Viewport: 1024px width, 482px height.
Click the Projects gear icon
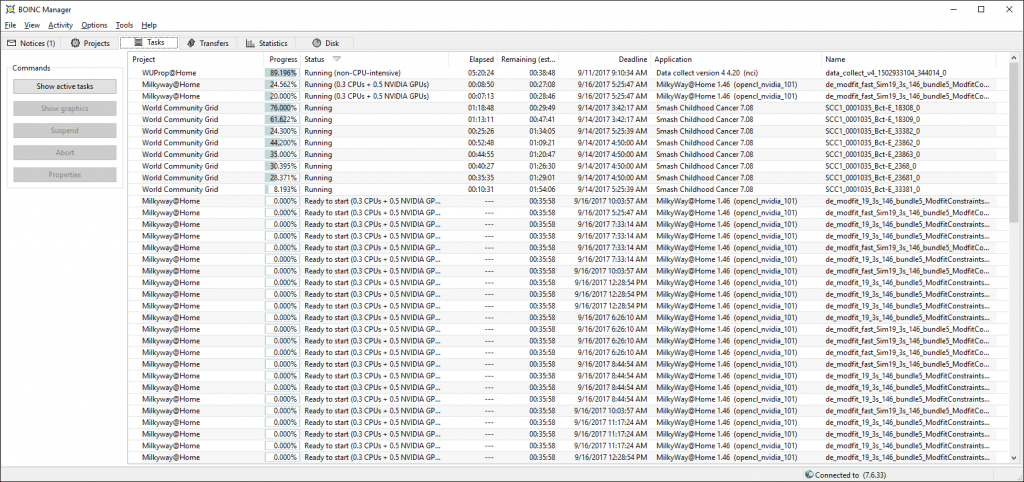(75, 43)
